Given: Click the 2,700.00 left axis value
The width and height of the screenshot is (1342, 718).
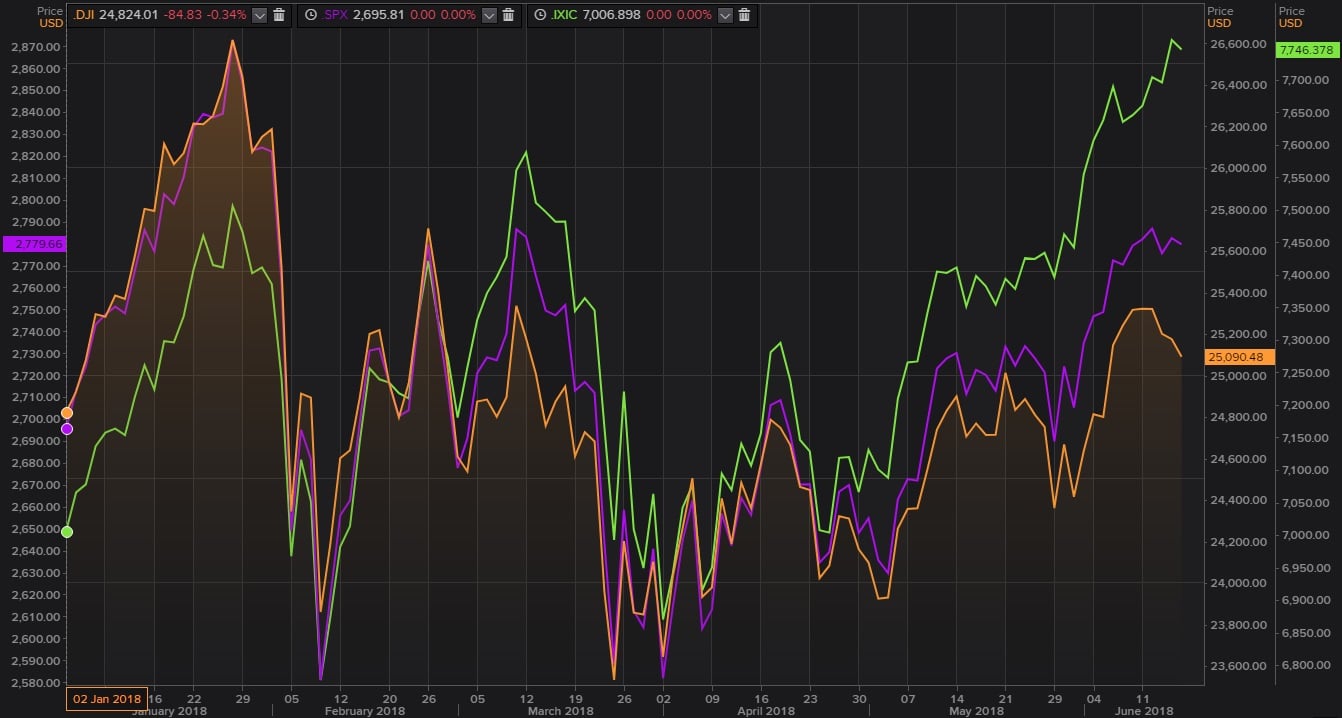Looking at the screenshot, I should (34, 420).
